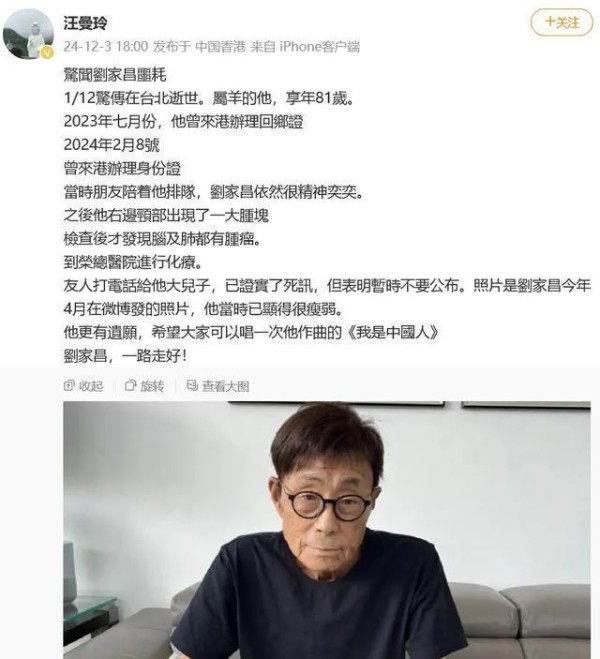Image resolution: width=600 pixels, height=659 pixels.
Task: Click the first post line 驚聞劉家昌噩耗
Action: (x=115, y=75)
